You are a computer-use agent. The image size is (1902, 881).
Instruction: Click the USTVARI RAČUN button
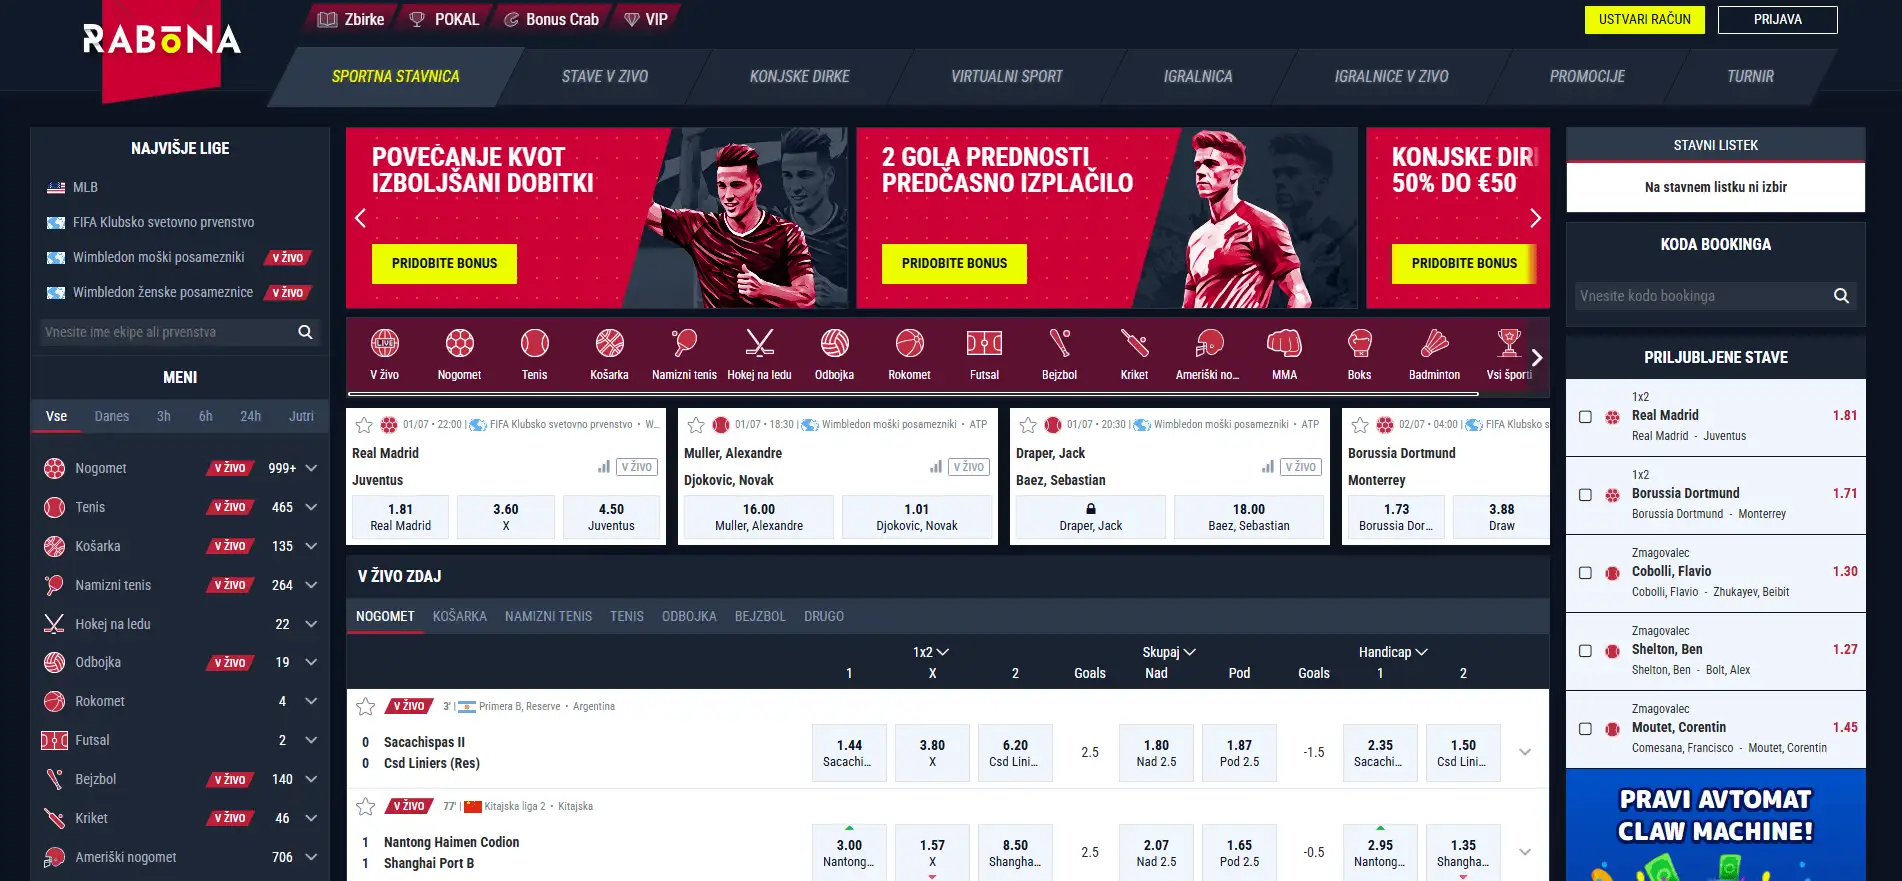pos(1644,20)
